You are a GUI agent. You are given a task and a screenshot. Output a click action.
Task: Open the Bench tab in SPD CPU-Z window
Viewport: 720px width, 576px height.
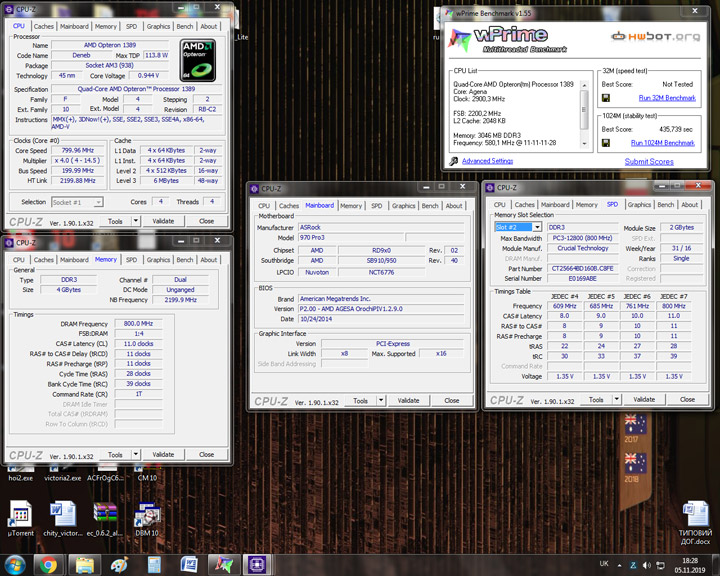click(666, 205)
